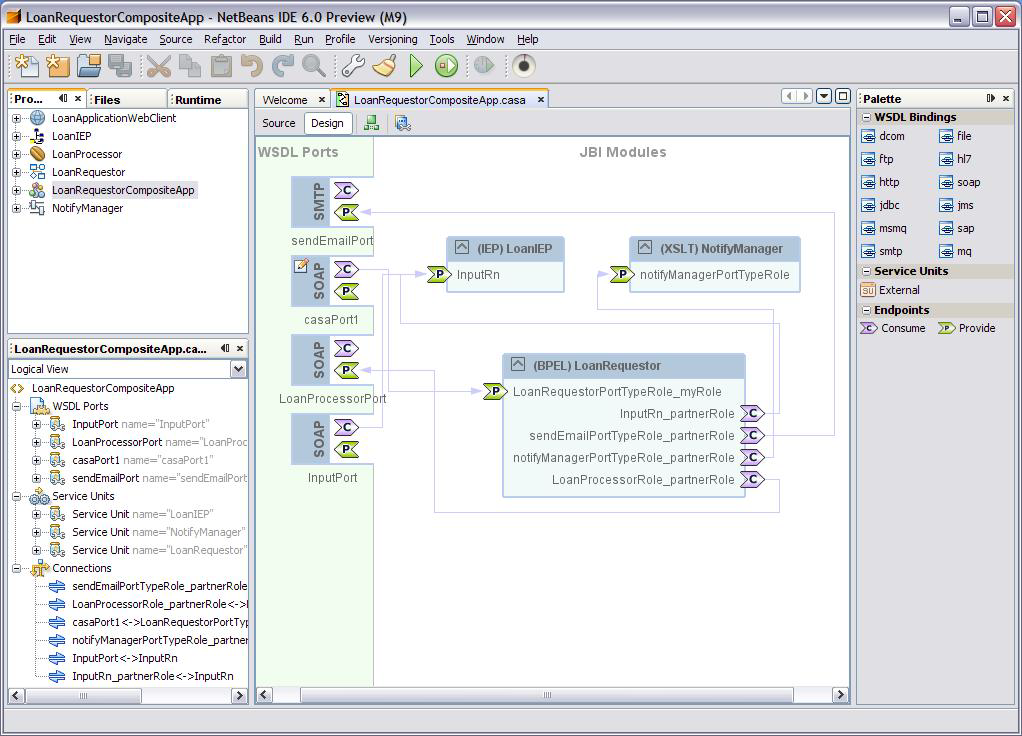Switch to Design view

coord(327,123)
